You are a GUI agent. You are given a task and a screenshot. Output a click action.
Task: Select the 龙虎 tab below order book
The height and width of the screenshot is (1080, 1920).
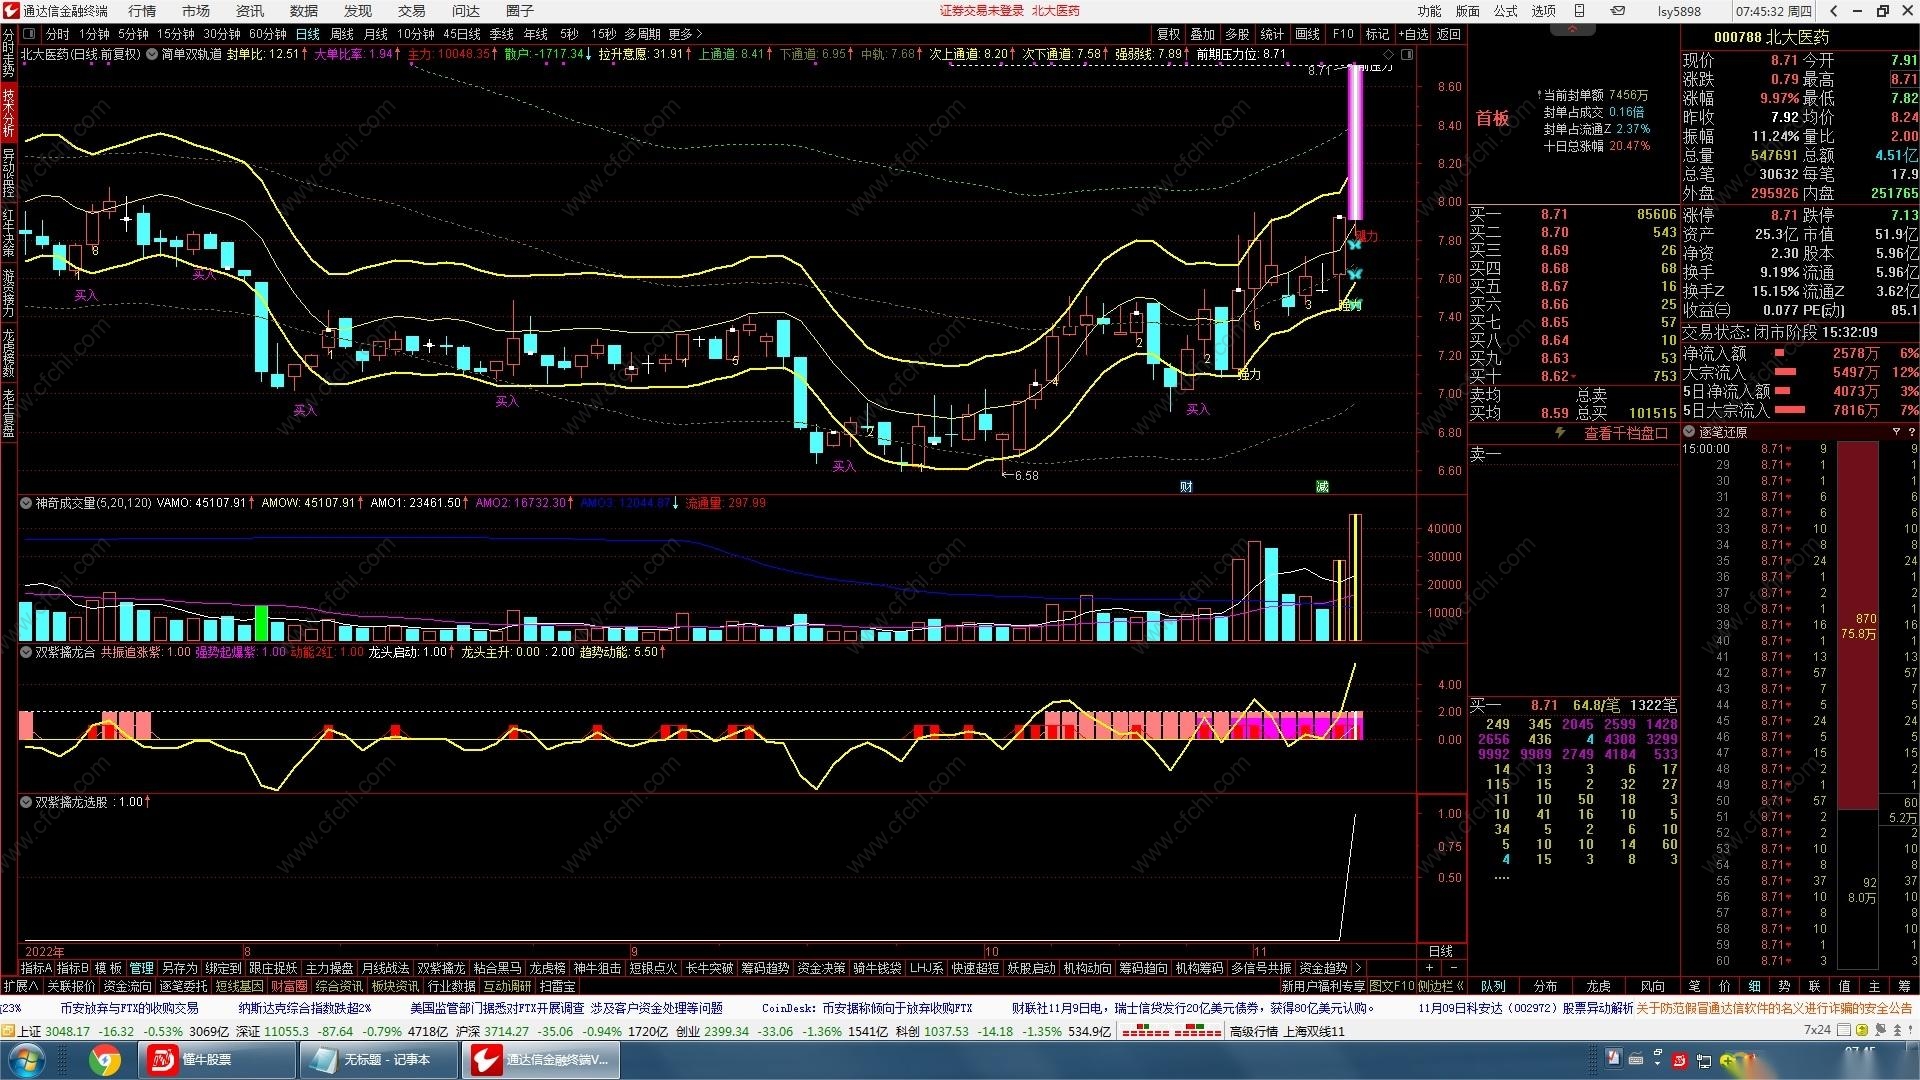[1599, 986]
